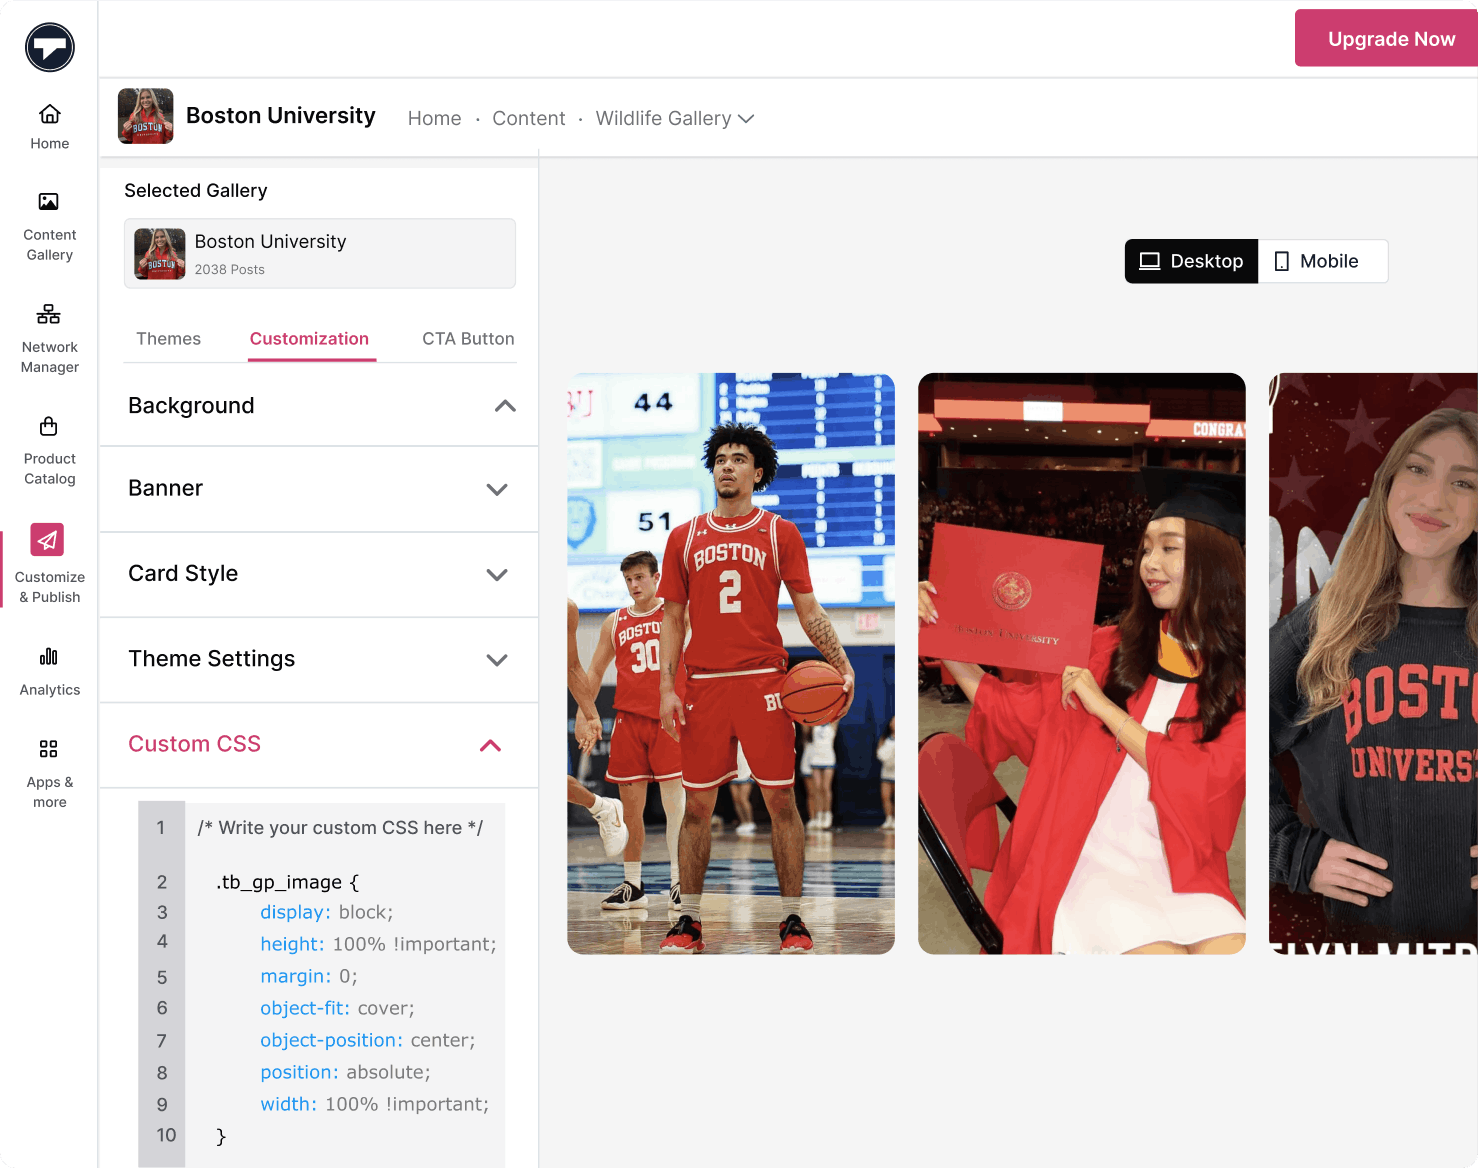
Task: Open Network Manager icon in sidebar
Action: [49, 314]
